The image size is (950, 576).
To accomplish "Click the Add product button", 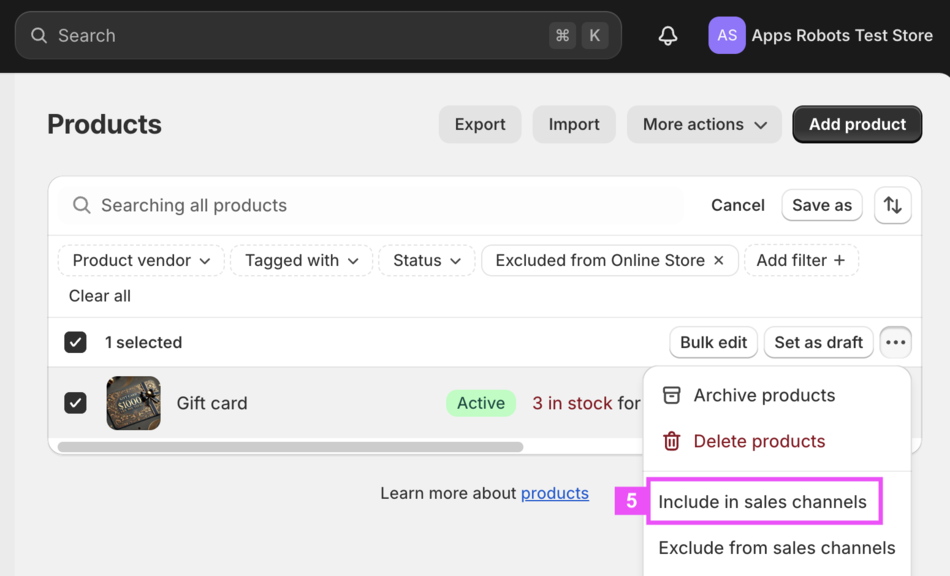I will 857,124.
